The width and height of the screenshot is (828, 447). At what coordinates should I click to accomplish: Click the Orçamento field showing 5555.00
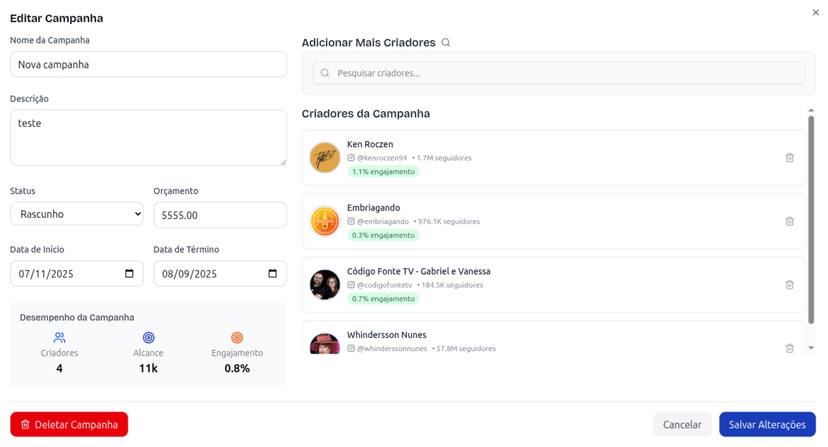(x=220, y=215)
